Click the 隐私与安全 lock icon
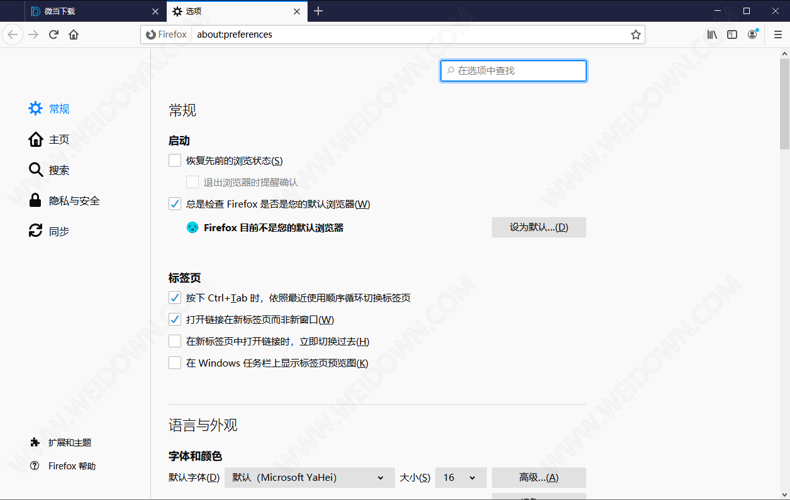 [35, 200]
